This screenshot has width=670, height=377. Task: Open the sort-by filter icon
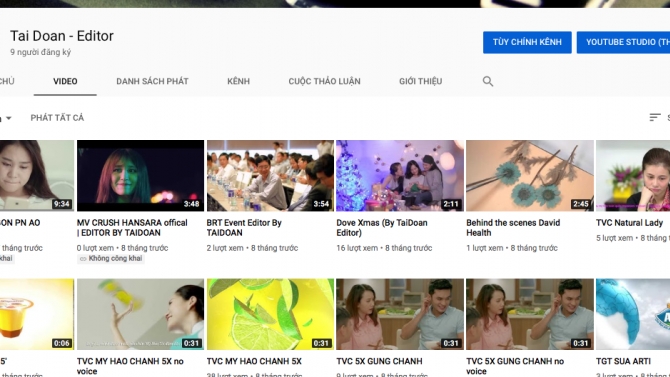click(655, 117)
